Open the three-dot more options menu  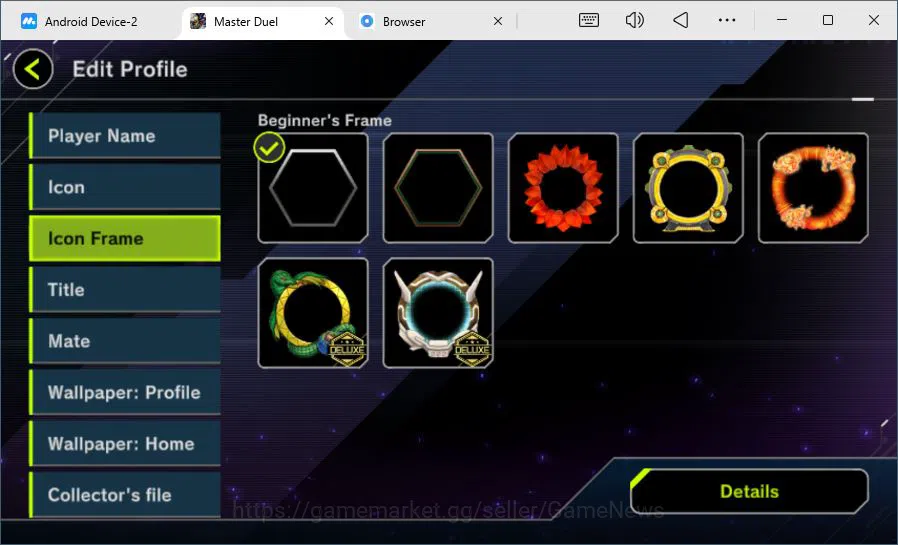pyautogui.click(x=727, y=20)
